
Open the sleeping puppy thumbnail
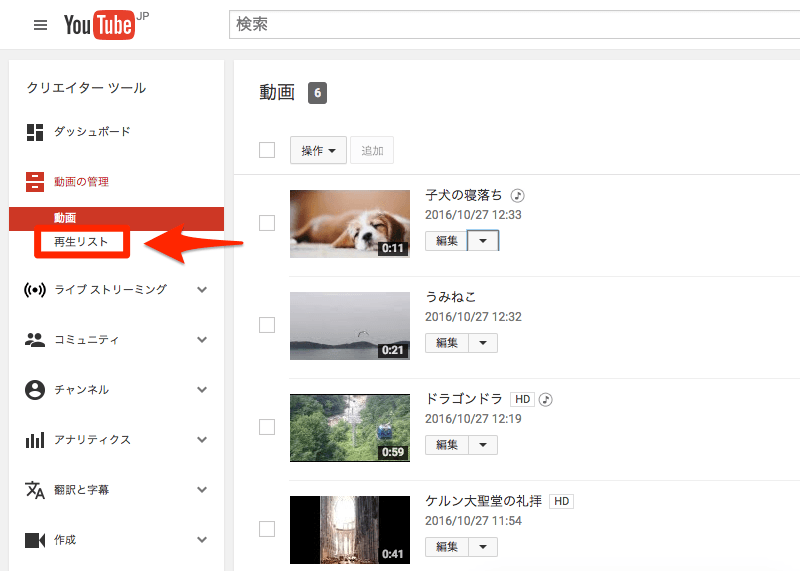(350, 224)
